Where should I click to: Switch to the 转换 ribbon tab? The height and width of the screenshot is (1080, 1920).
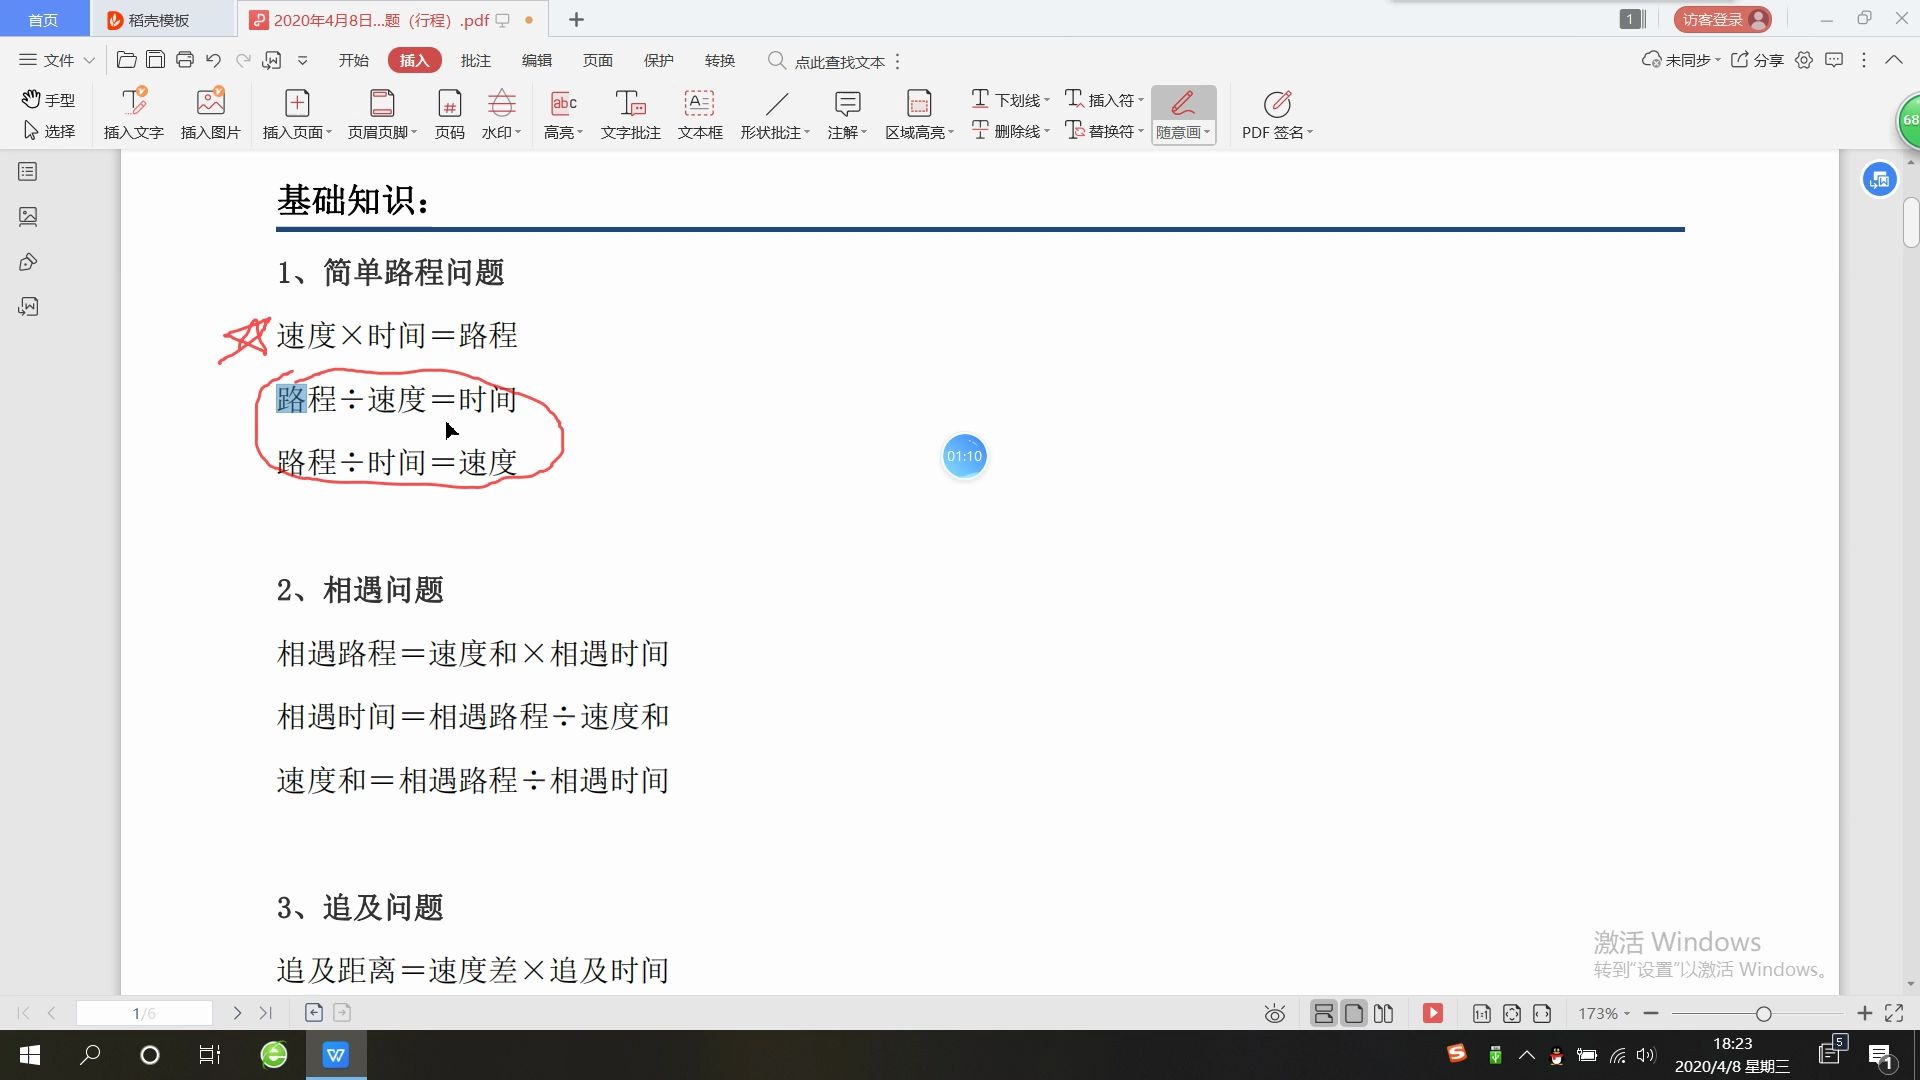[720, 60]
